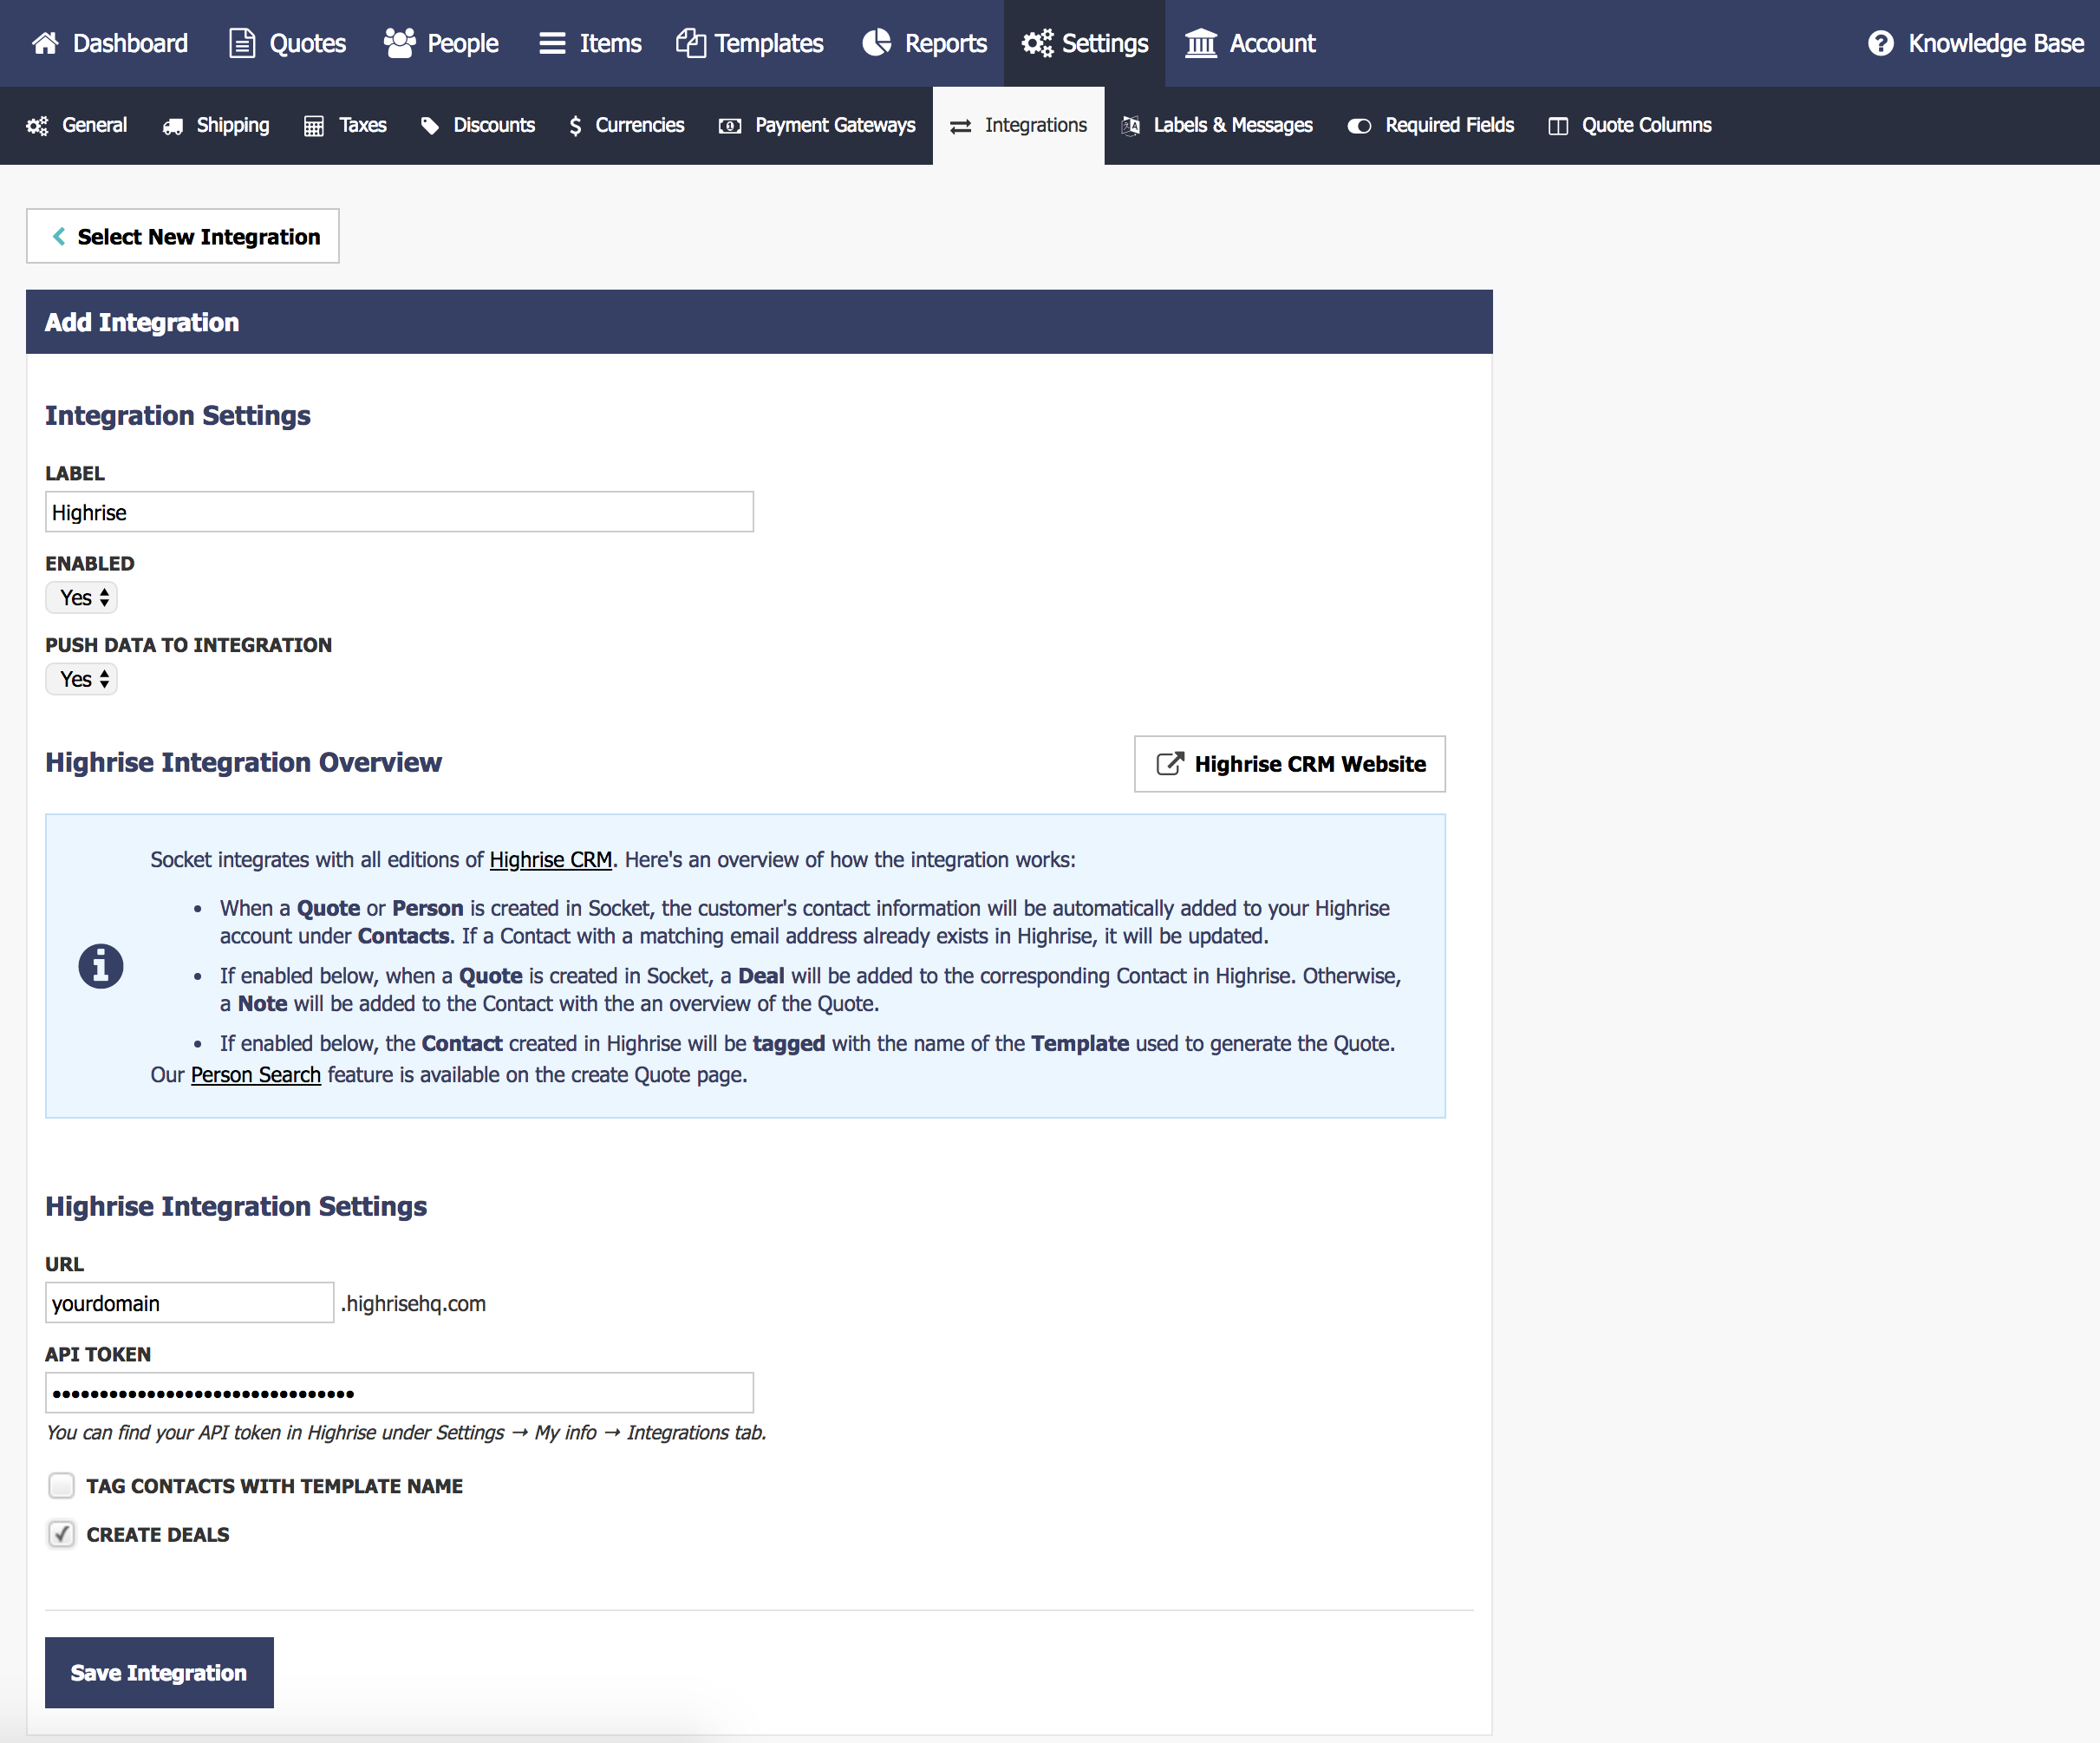Click the 'Add Integration' panel header

pos(759,322)
